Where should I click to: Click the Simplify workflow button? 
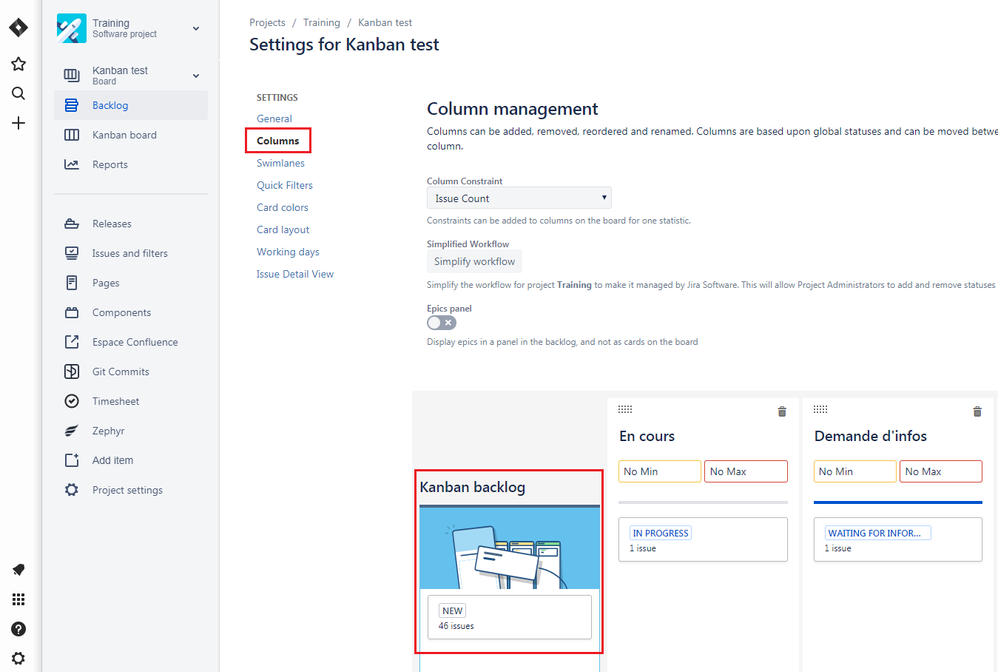pyautogui.click(x=474, y=262)
